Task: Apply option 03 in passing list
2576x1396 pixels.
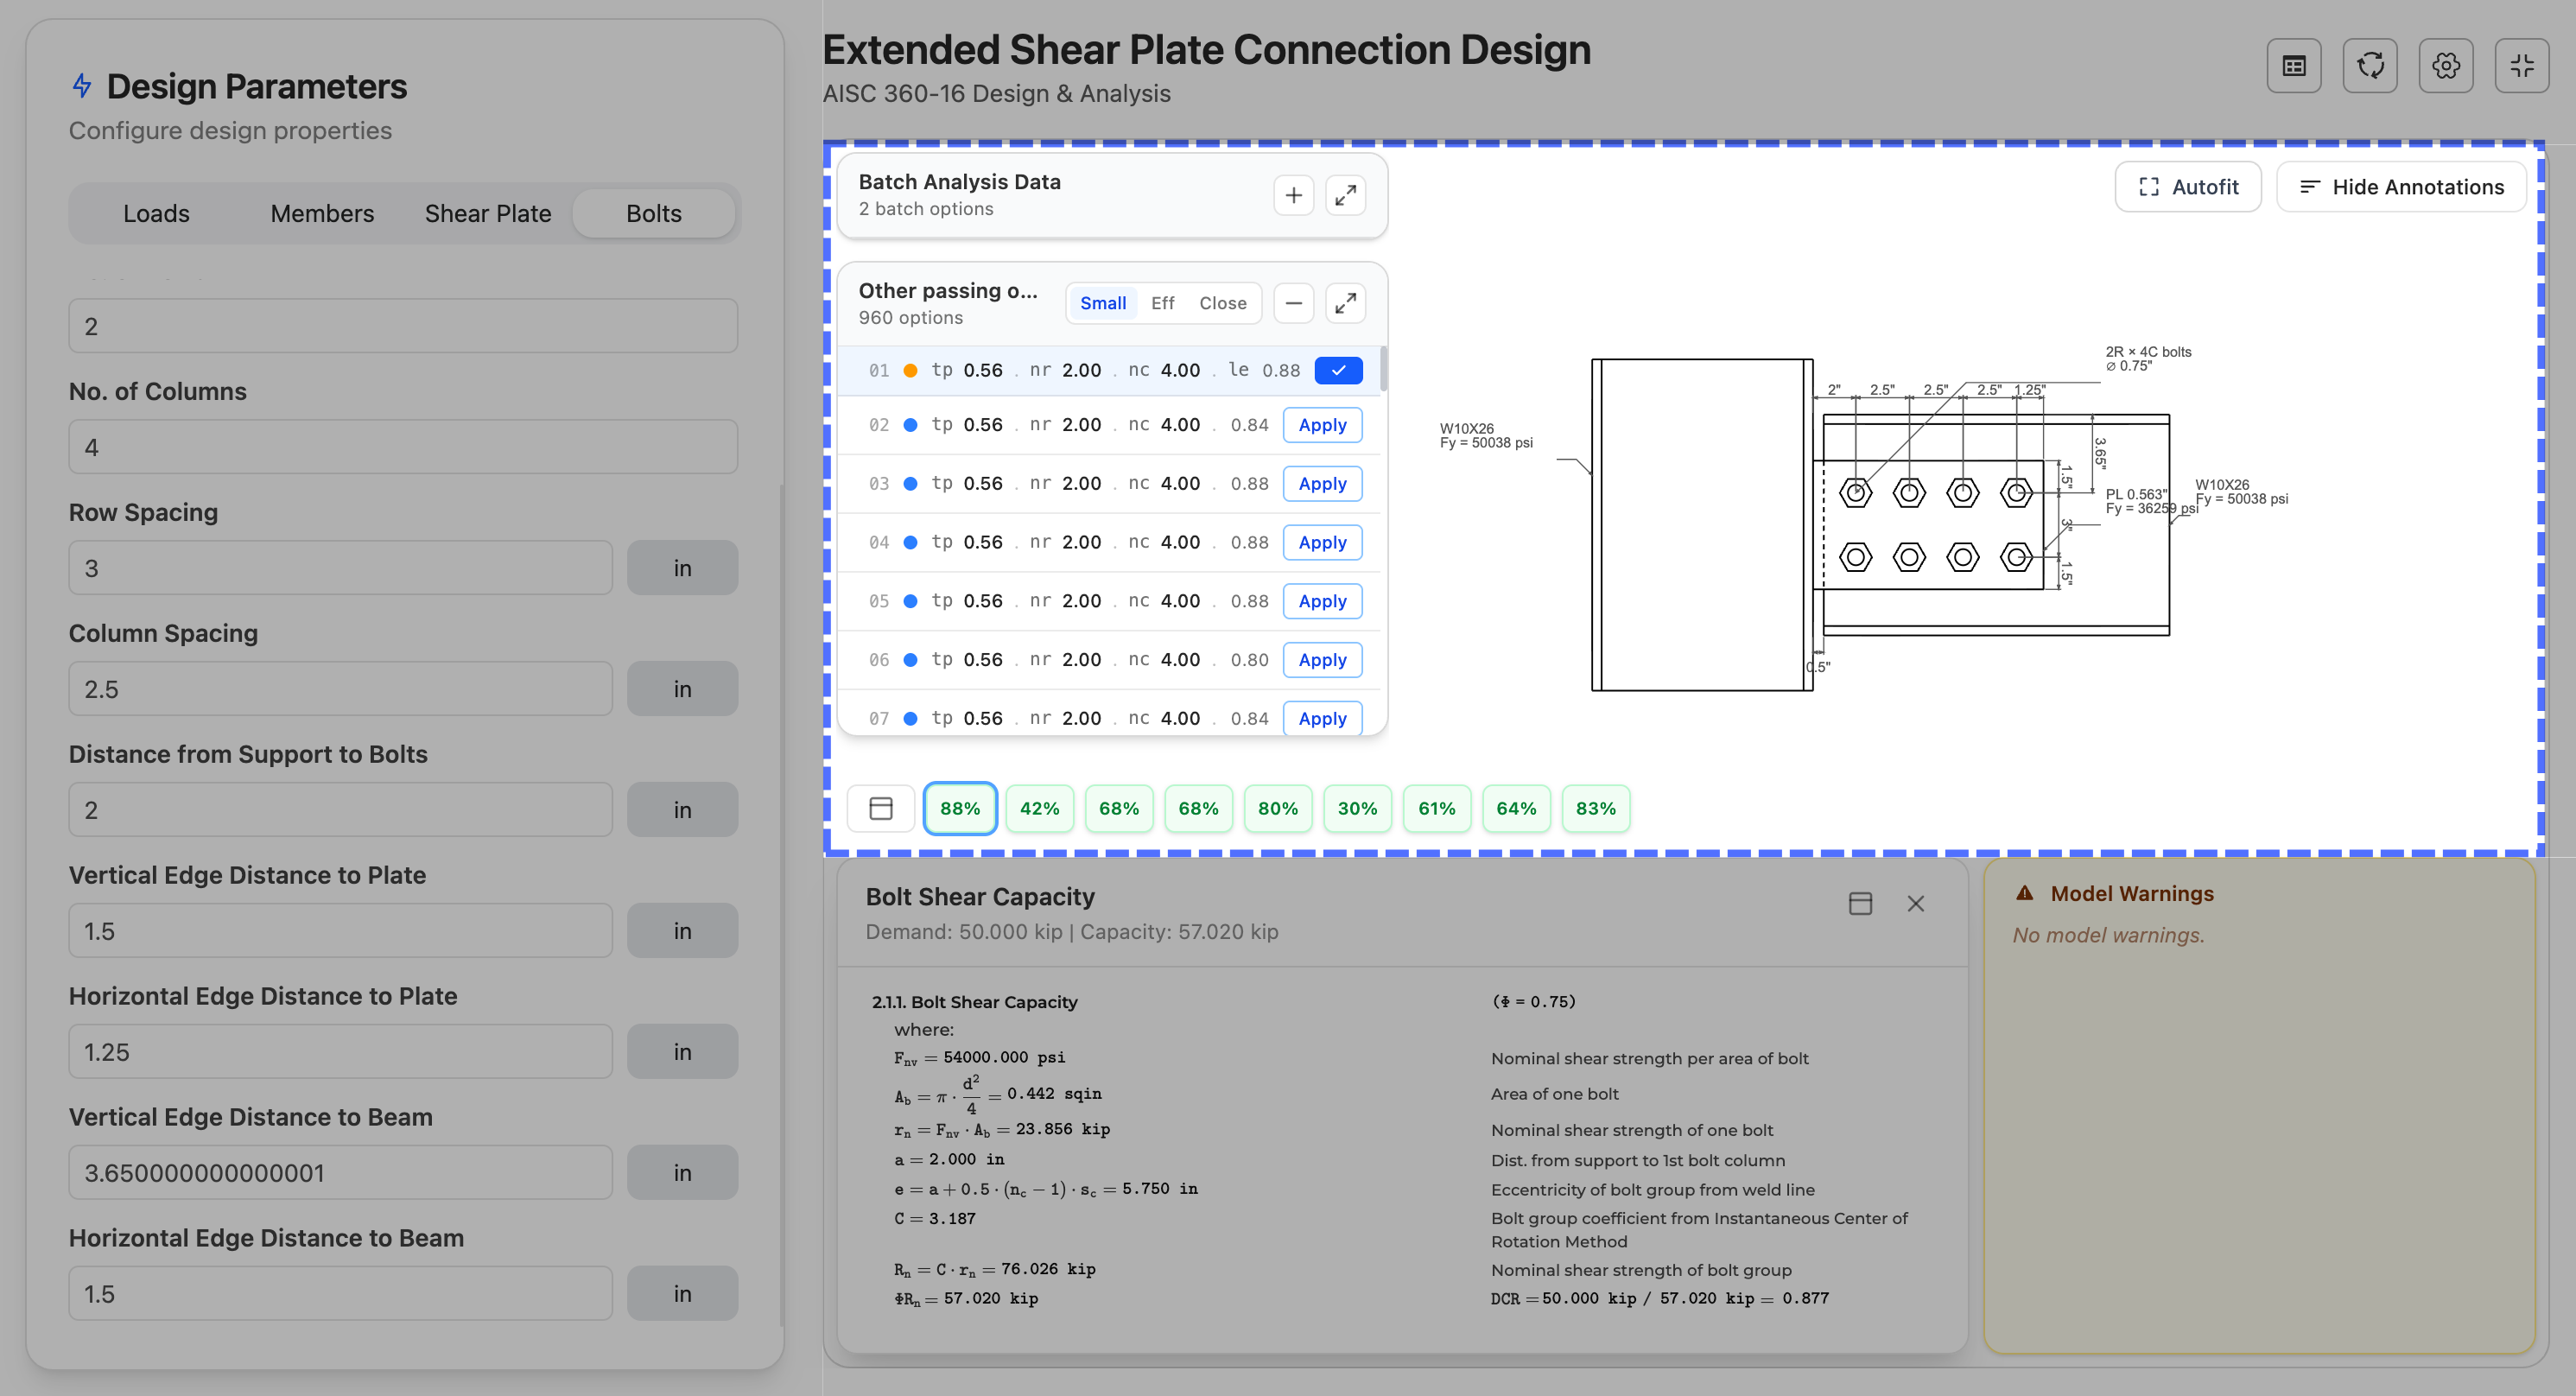Action: [1322, 484]
